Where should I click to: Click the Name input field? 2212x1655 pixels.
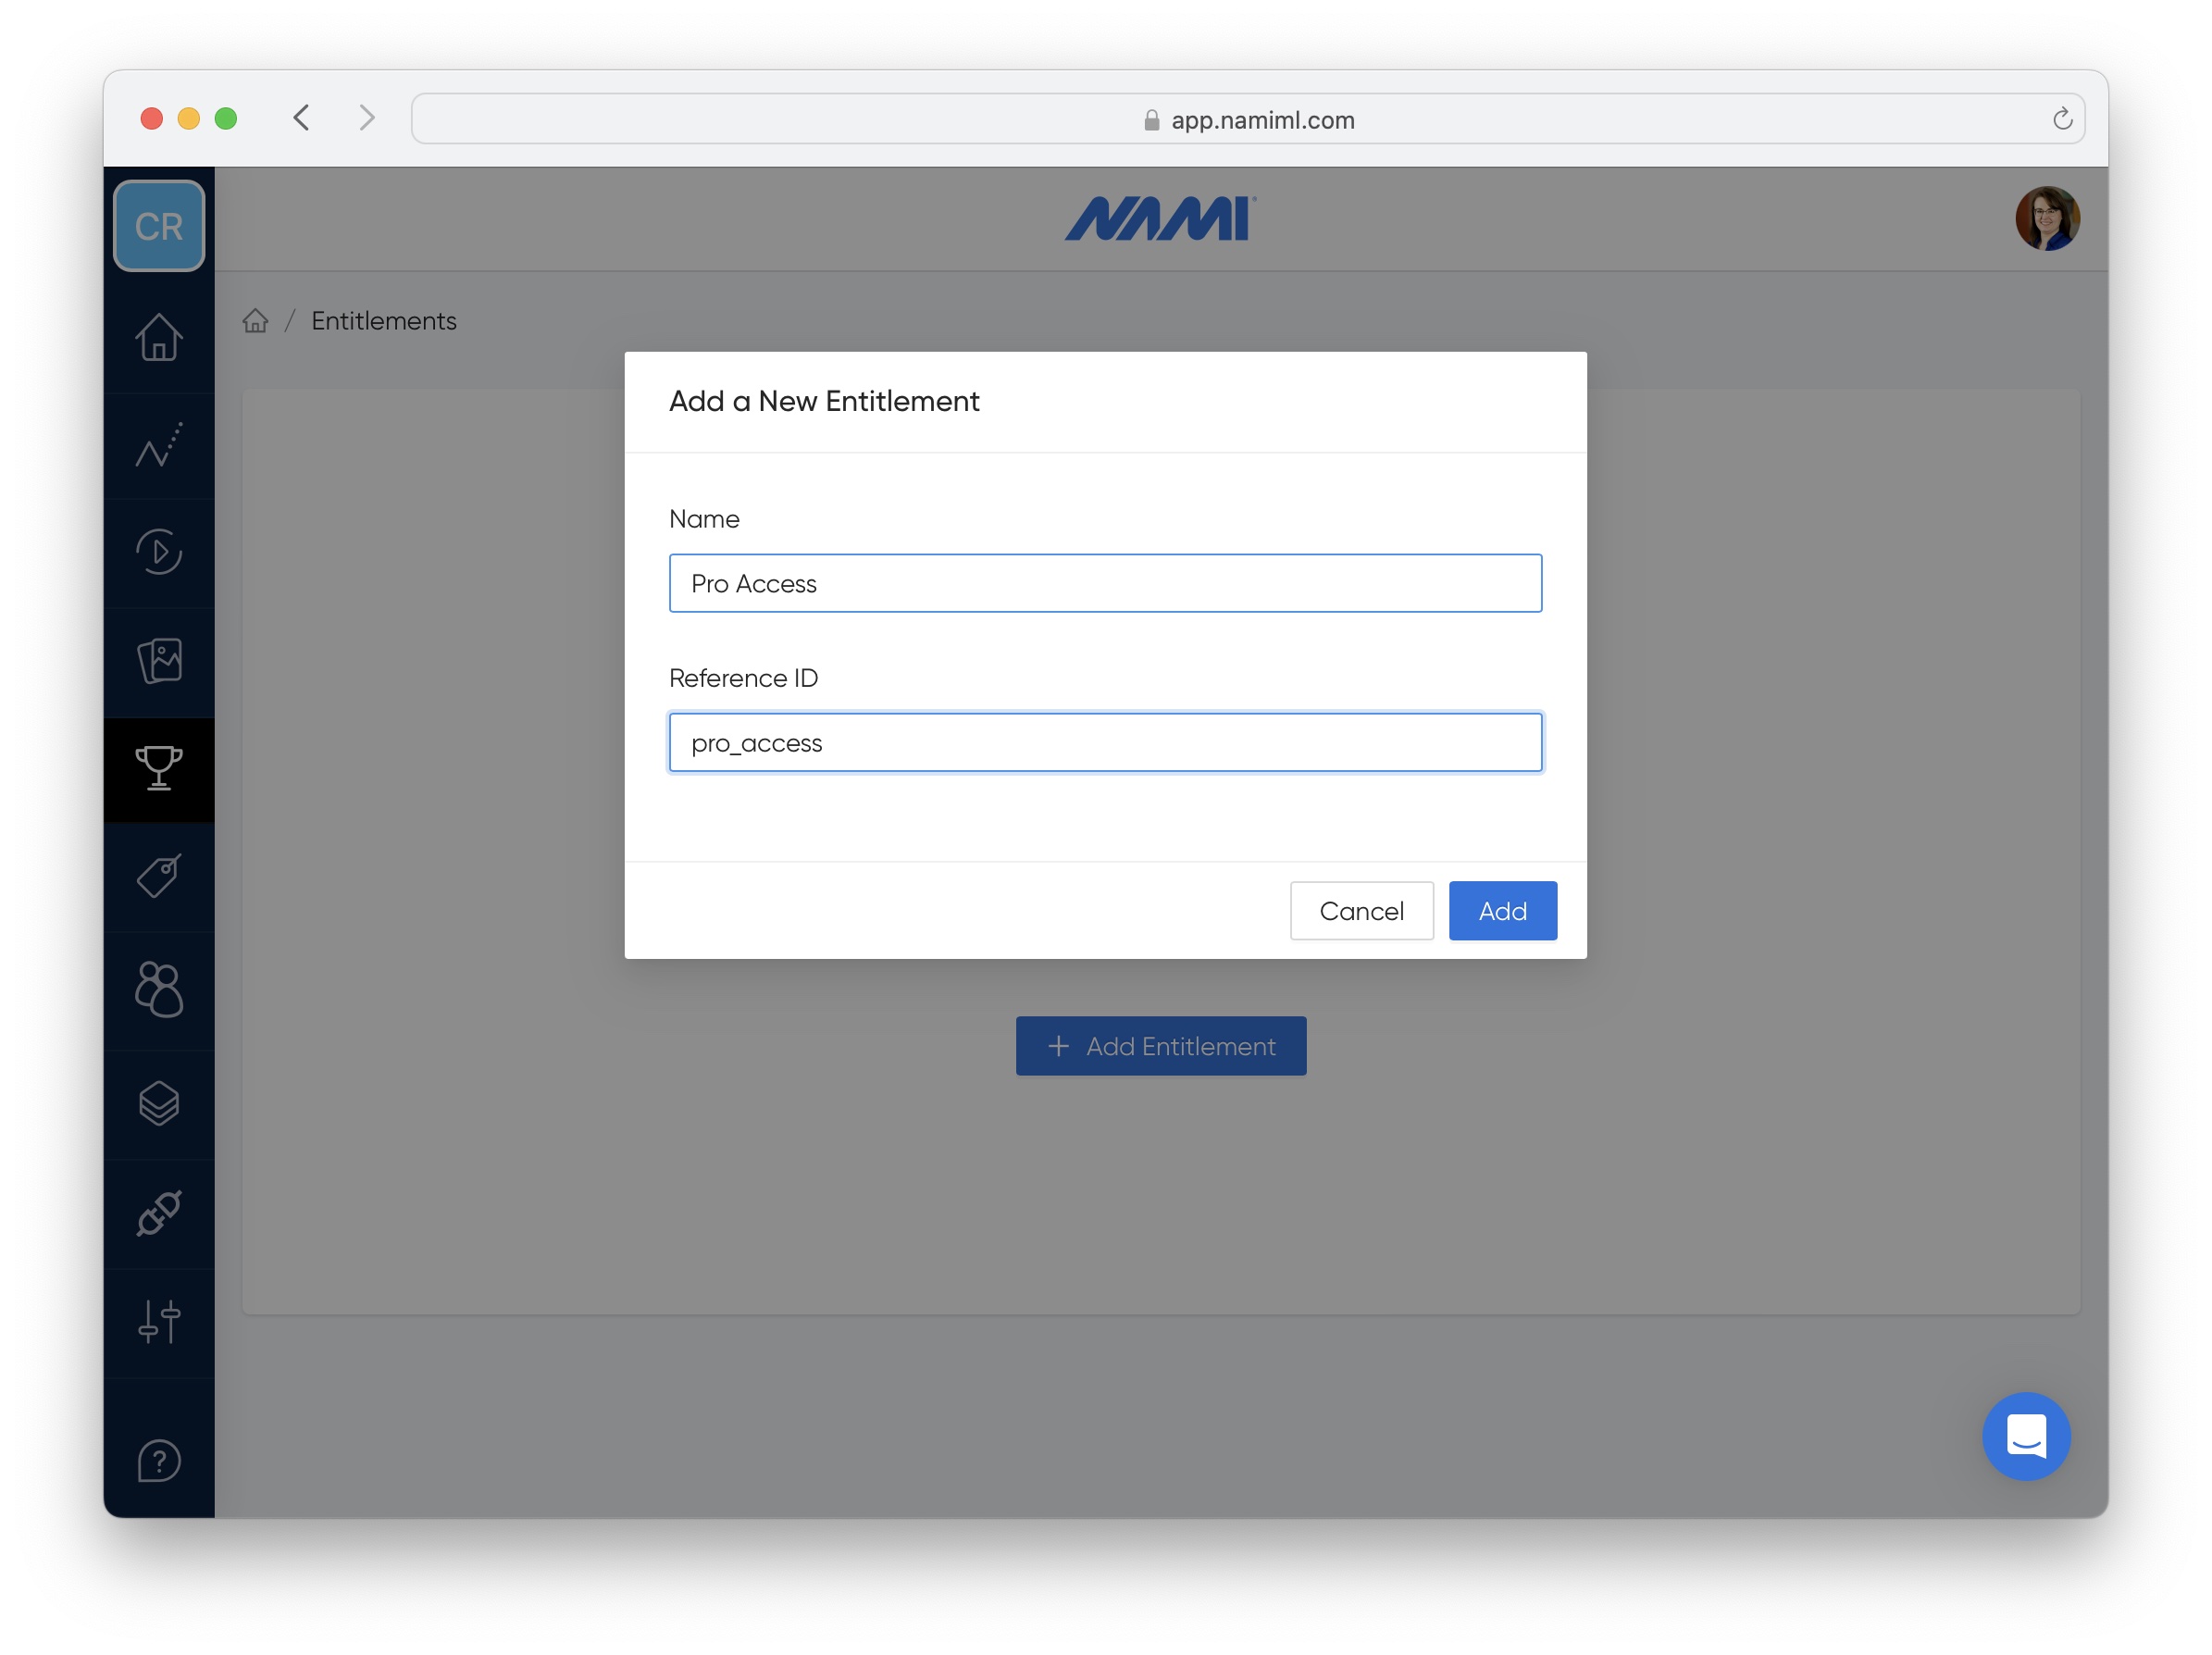(x=1105, y=583)
